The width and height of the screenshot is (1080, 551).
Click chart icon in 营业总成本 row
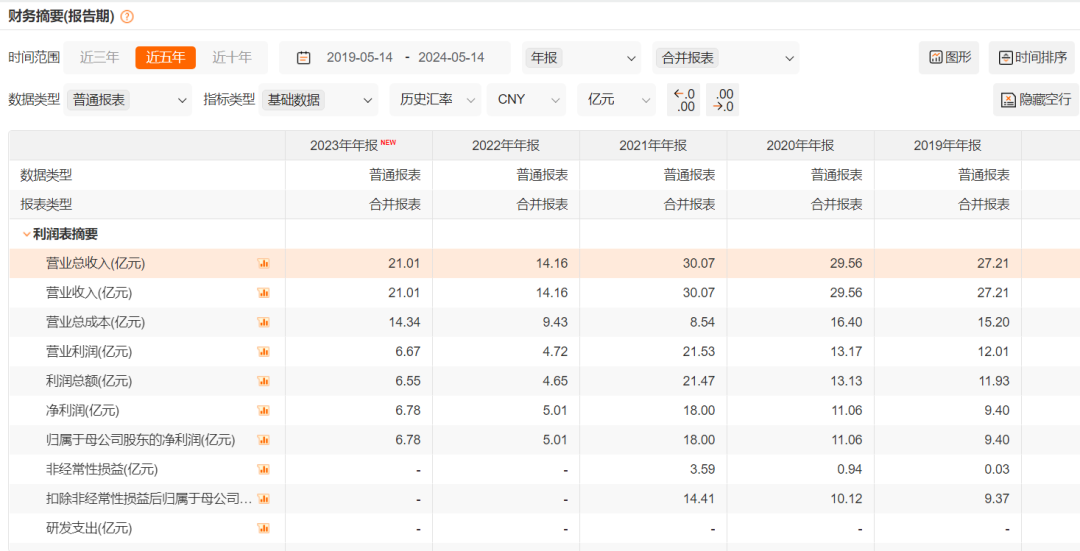pos(264,322)
